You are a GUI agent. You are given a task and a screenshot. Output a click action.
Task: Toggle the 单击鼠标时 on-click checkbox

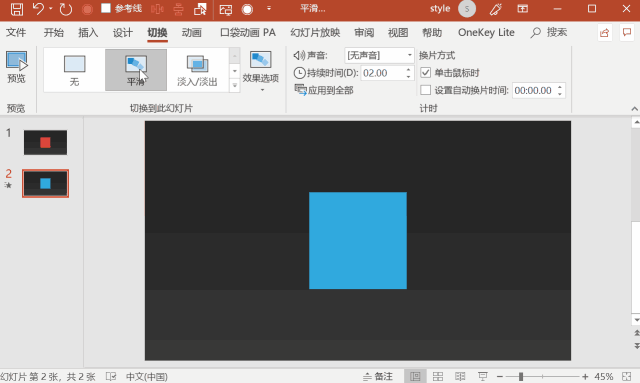click(425, 73)
